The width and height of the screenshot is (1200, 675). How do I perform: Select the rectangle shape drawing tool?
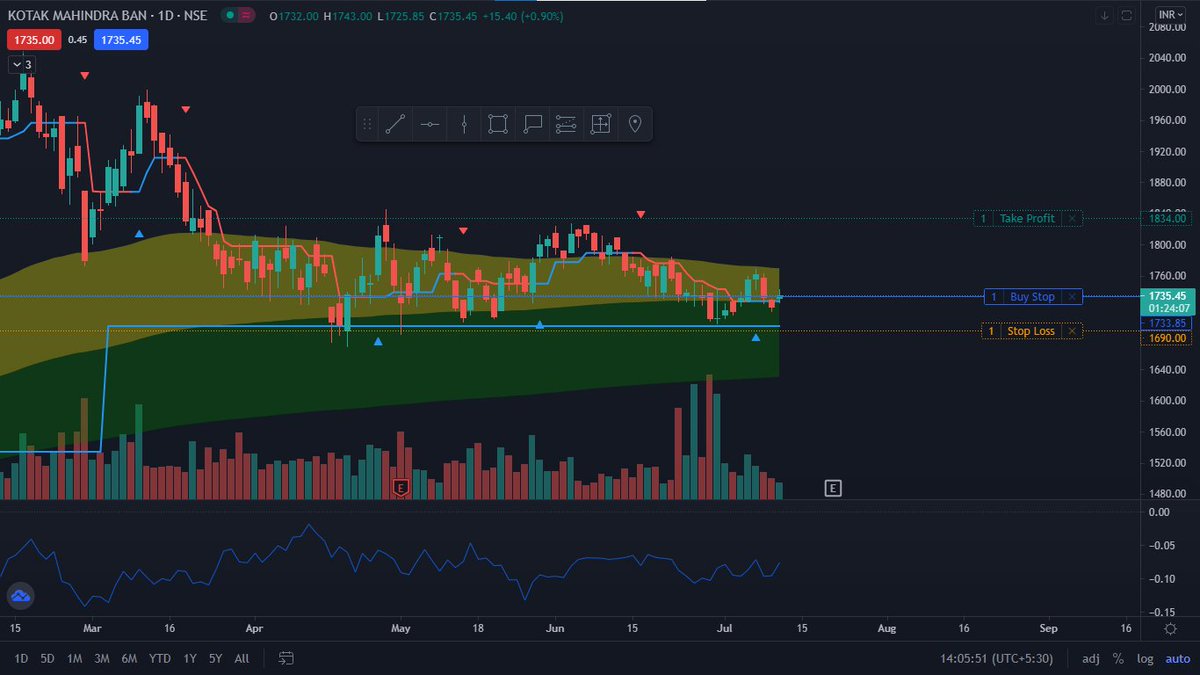coord(498,124)
